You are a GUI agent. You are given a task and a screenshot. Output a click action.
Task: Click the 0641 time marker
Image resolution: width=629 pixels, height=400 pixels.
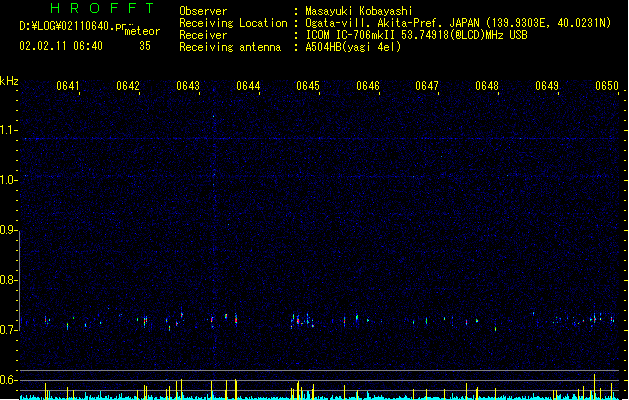click(x=68, y=86)
